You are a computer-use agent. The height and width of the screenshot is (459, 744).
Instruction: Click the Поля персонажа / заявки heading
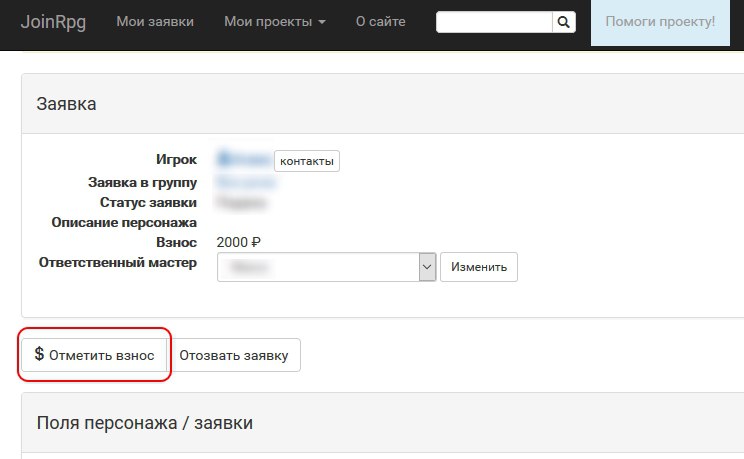point(145,423)
